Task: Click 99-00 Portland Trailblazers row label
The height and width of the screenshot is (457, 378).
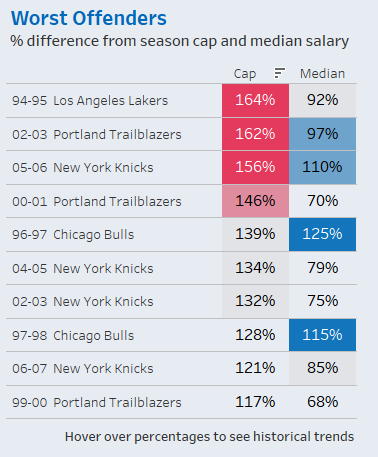Action: [97, 402]
